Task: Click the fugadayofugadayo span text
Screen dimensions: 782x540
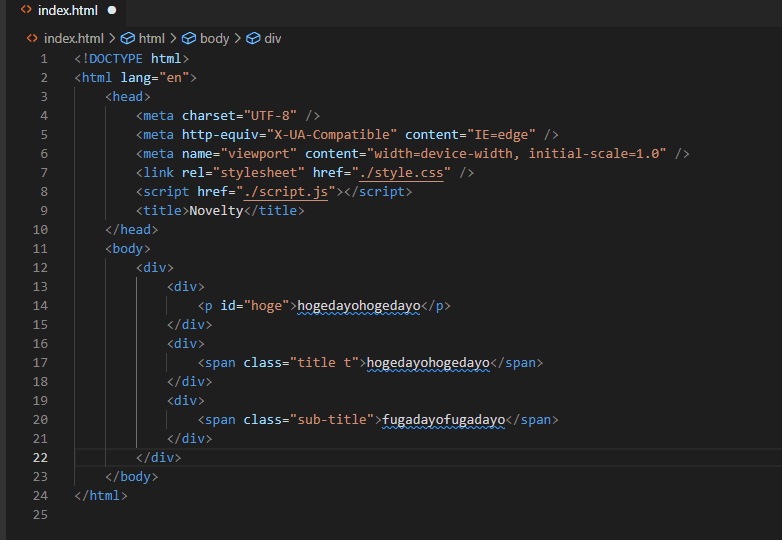Action: (x=443, y=420)
